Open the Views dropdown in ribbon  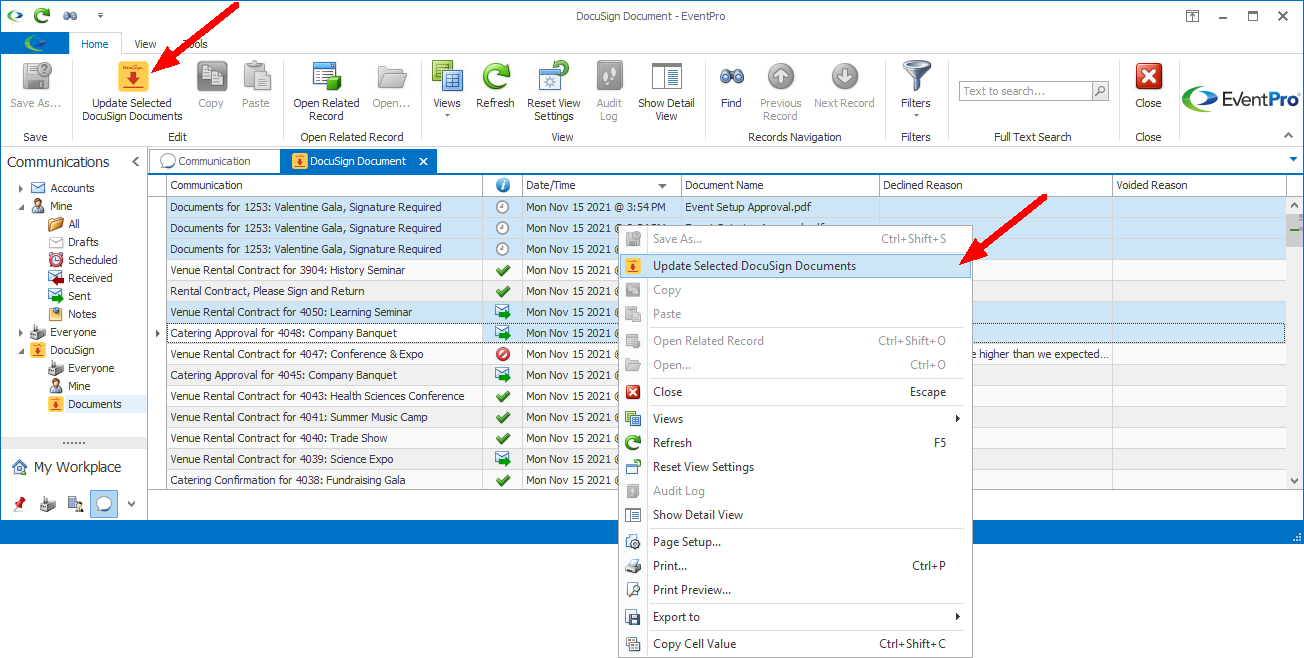pos(447,92)
